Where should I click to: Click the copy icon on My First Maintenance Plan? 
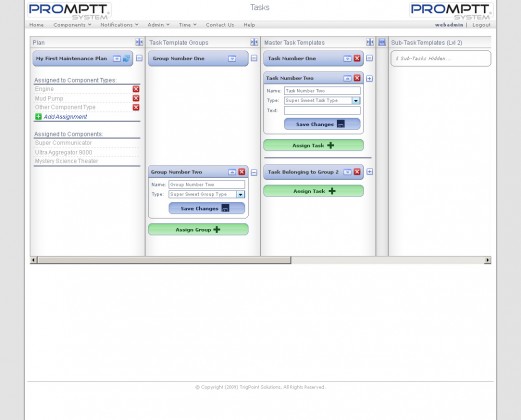tap(126, 59)
